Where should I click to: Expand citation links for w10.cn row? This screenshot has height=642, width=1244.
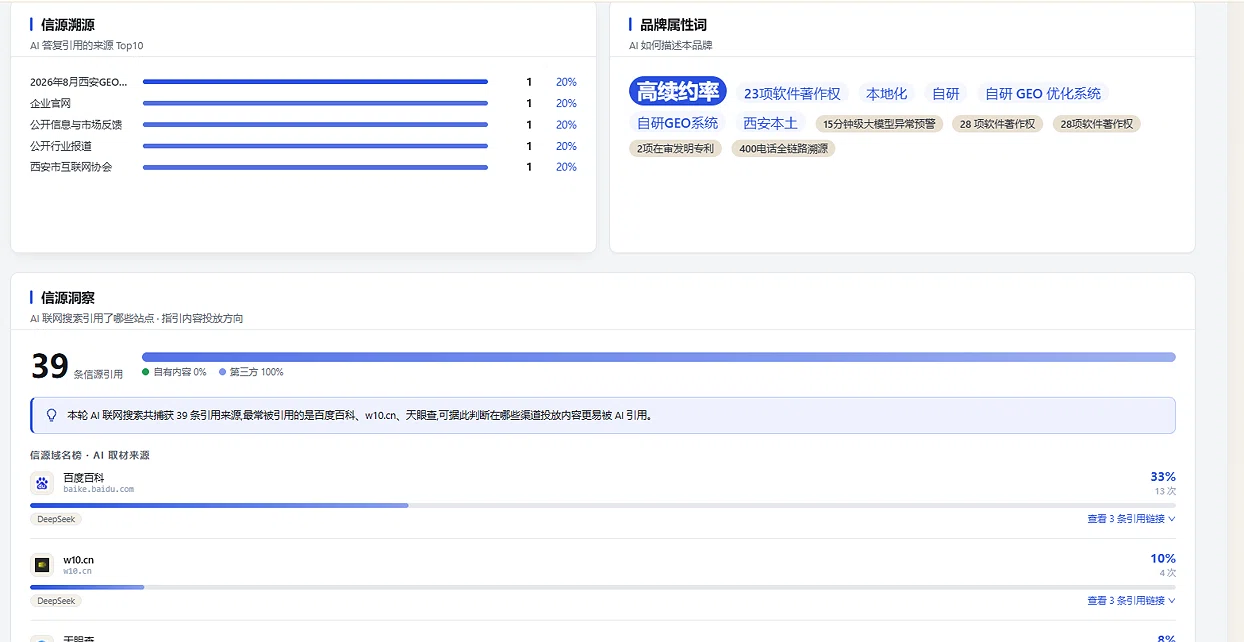pos(1131,601)
